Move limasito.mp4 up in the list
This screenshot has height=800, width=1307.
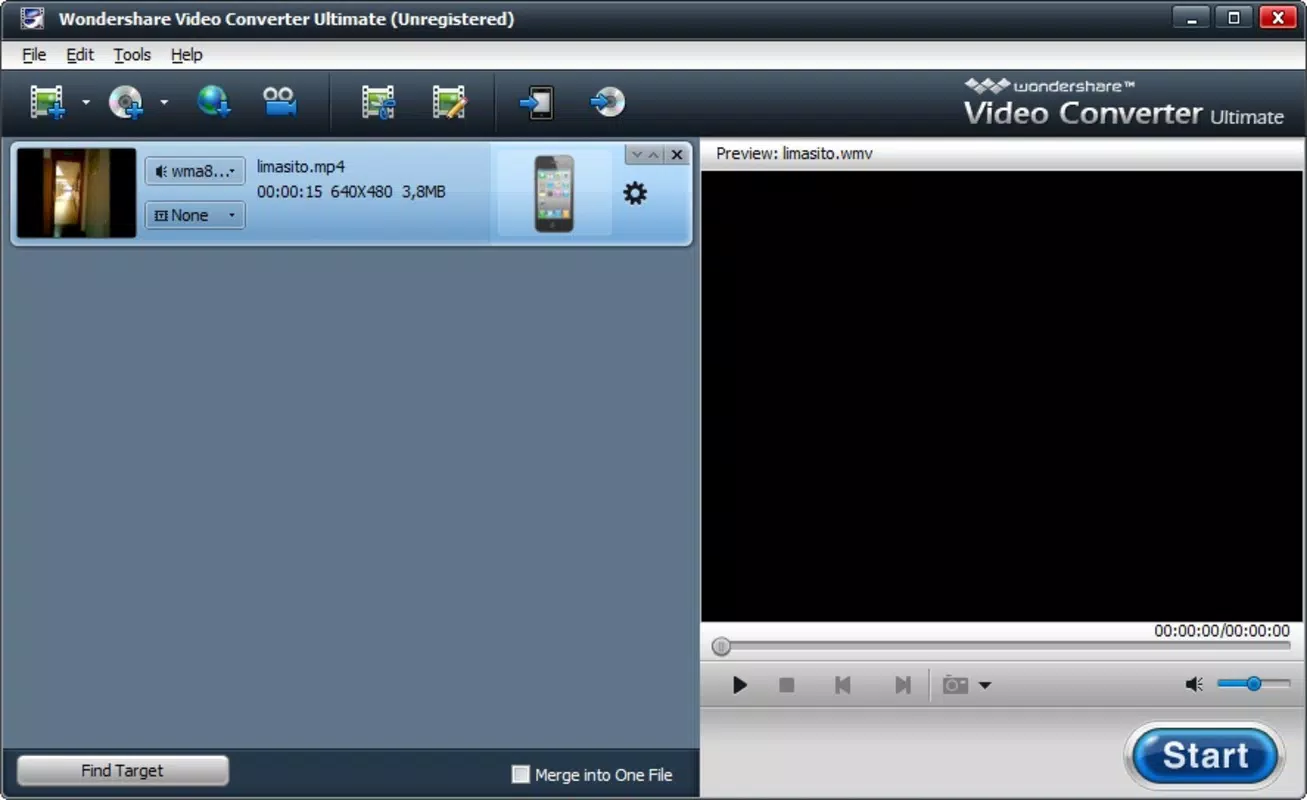click(653, 155)
